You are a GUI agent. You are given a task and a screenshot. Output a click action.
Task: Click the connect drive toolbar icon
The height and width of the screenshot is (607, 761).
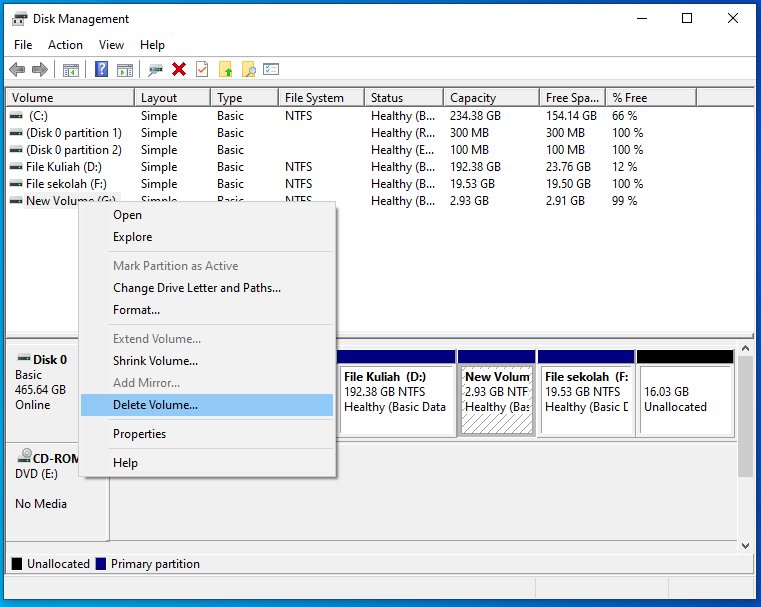point(155,69)
